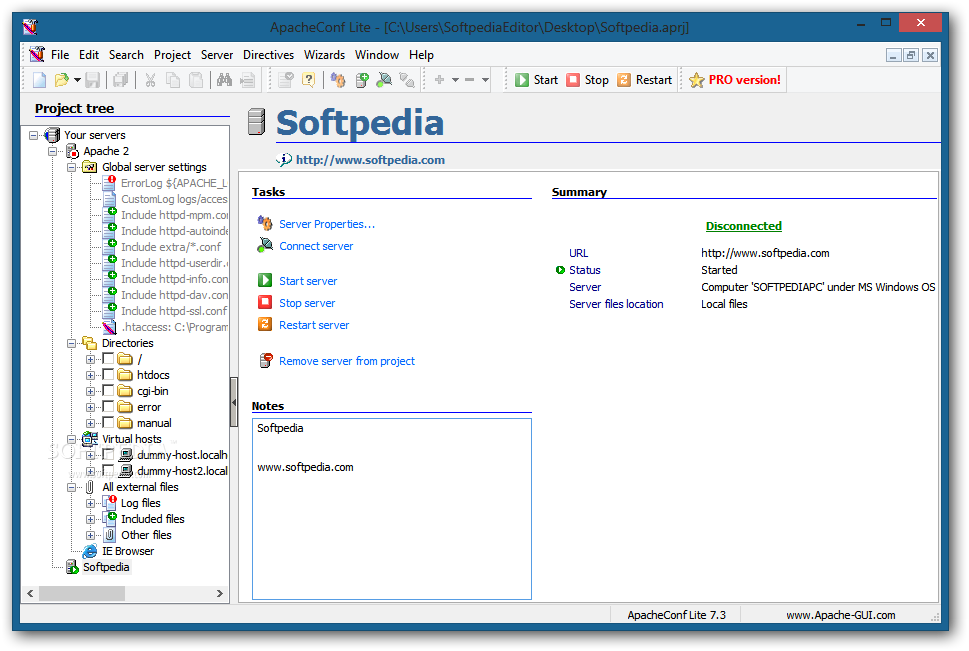Open the dropdown arrow next to plus
Screen dimensions: 969x651
(455, 80)
